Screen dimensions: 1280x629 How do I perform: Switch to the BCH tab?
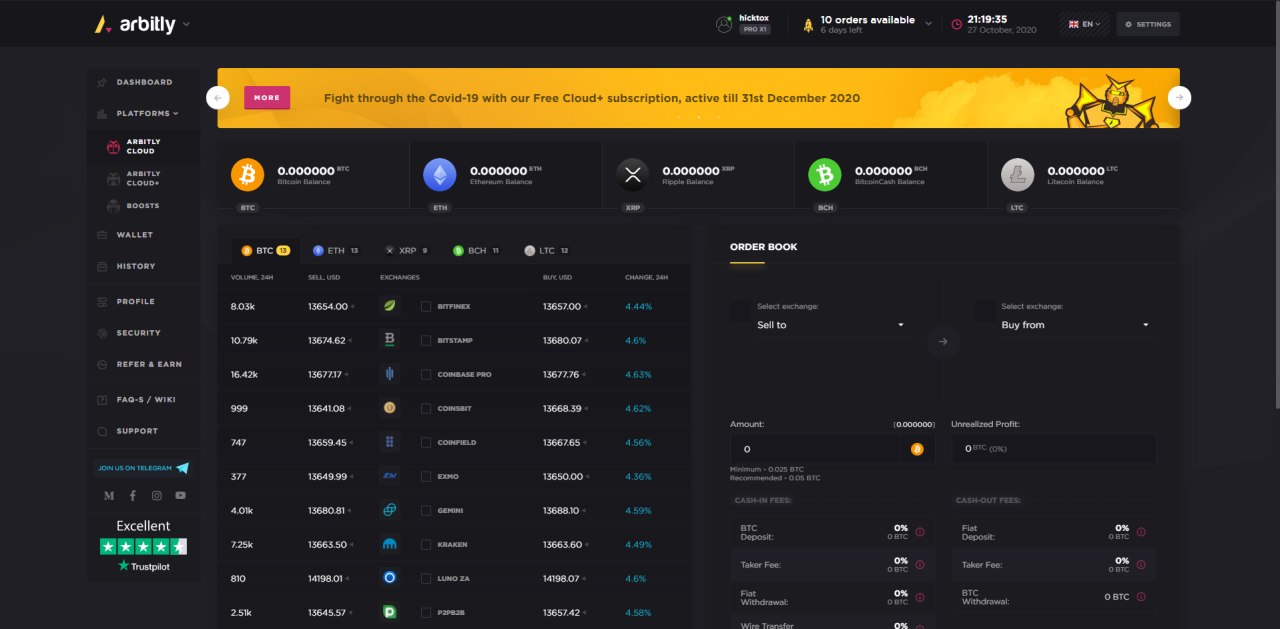(x=475, y=250)
